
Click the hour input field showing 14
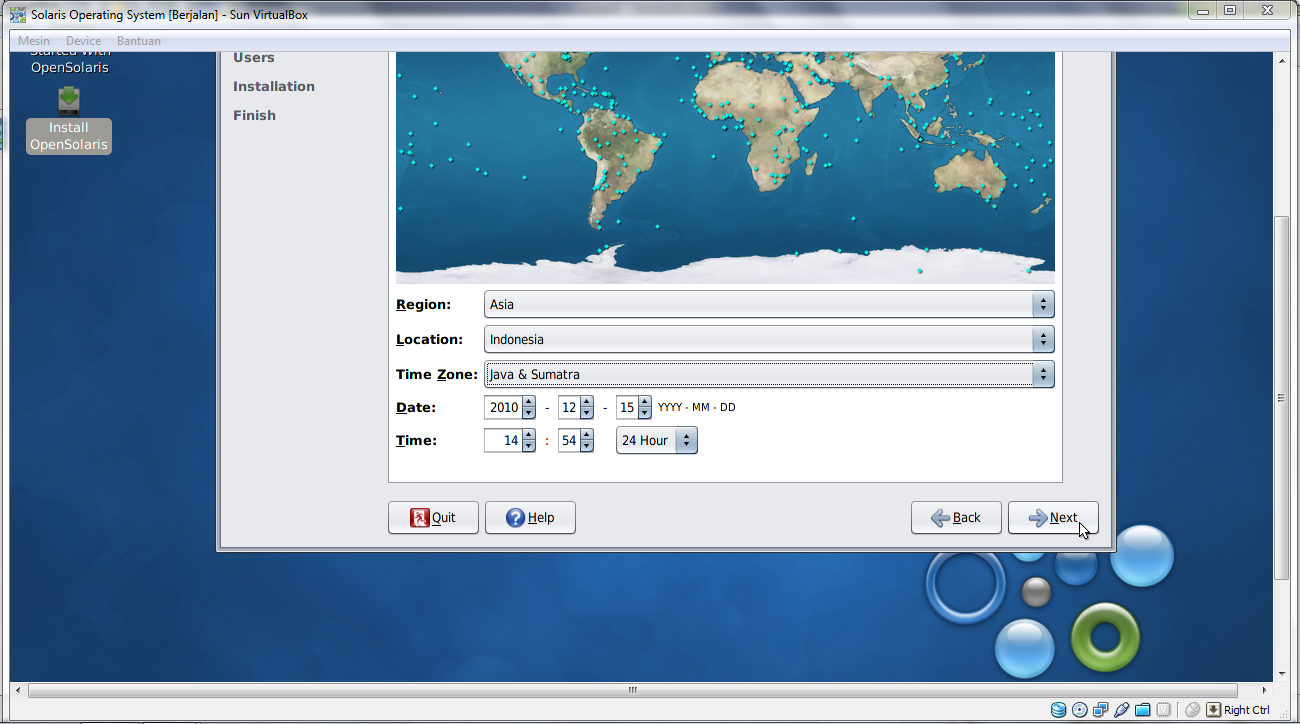click(503, 440)
